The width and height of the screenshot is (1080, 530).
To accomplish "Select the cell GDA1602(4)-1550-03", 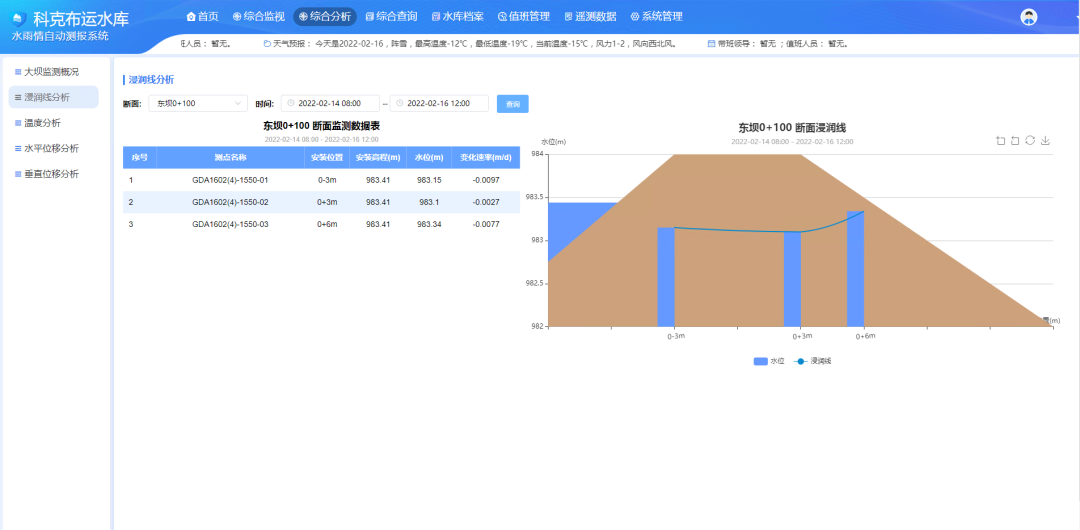I will 230,225.
